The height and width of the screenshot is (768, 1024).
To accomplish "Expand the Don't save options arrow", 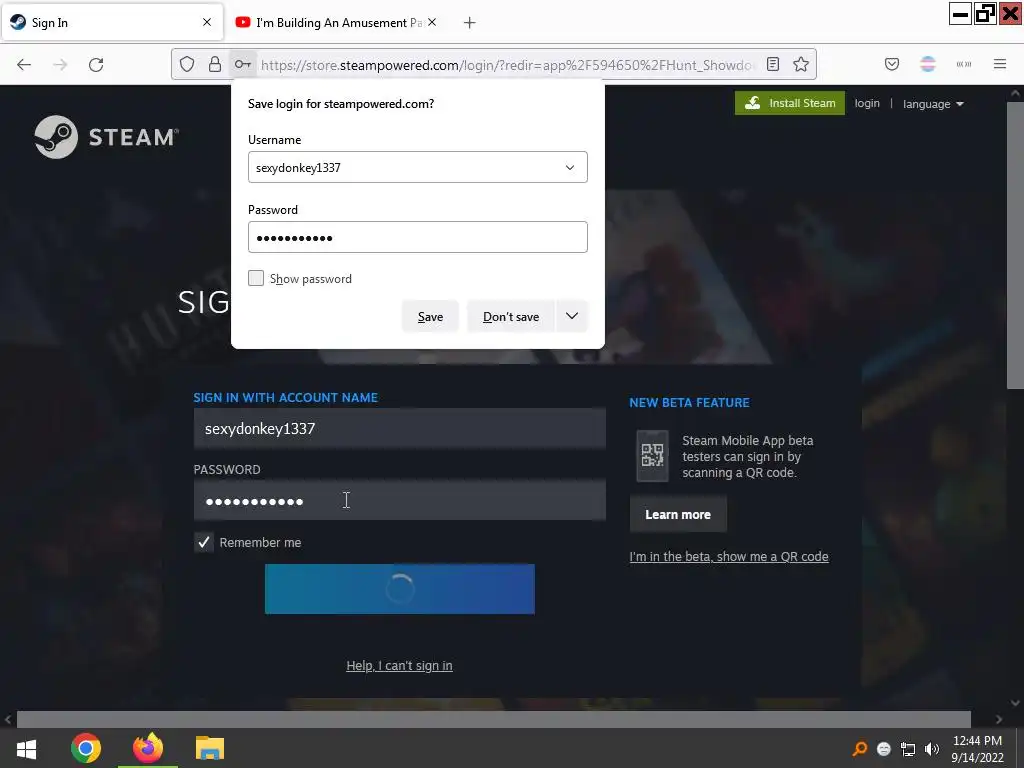I will 571,316.
